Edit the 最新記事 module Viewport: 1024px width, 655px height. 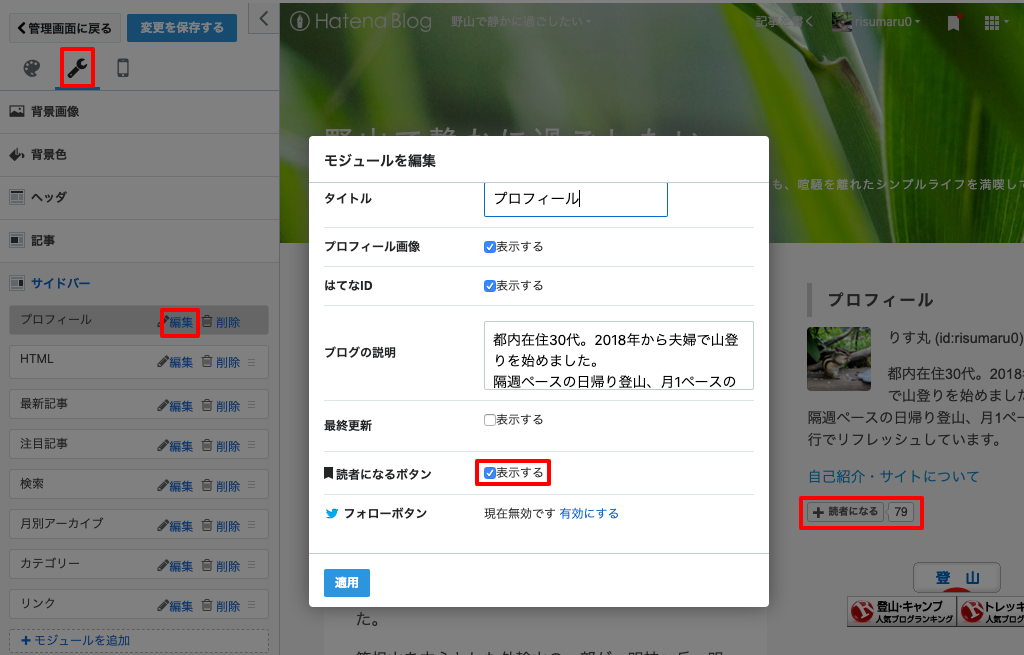click(x=176, y=406)
